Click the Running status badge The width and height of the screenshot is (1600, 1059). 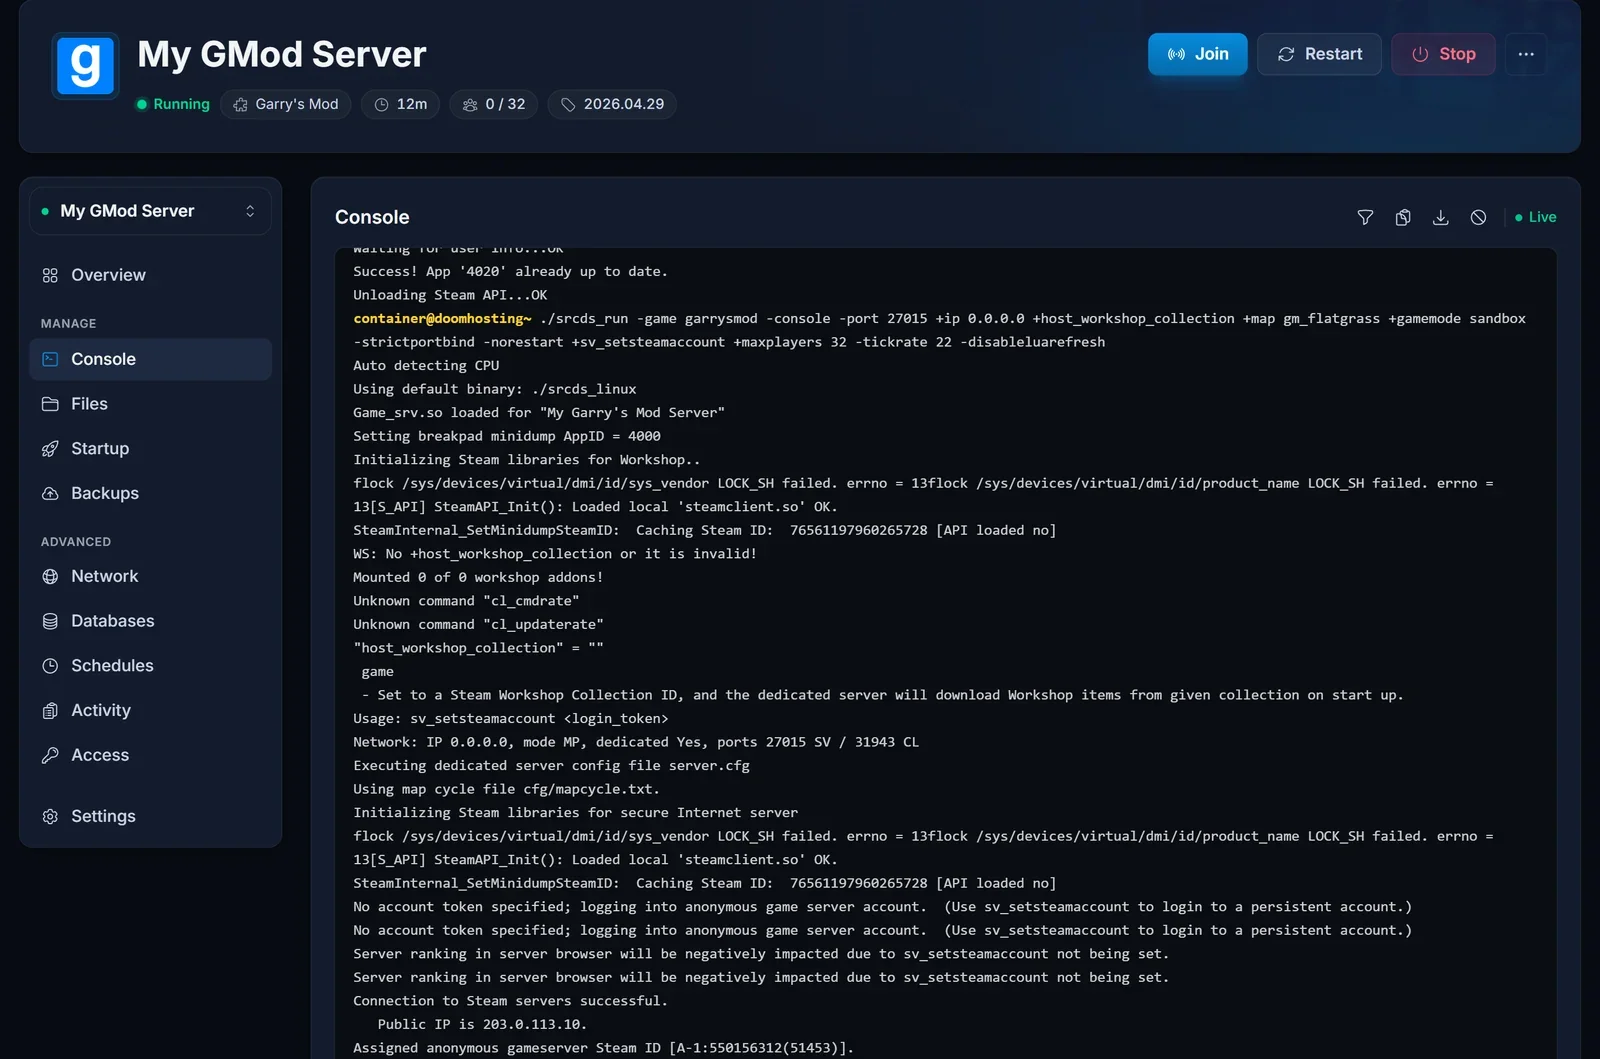coord(173,104)
